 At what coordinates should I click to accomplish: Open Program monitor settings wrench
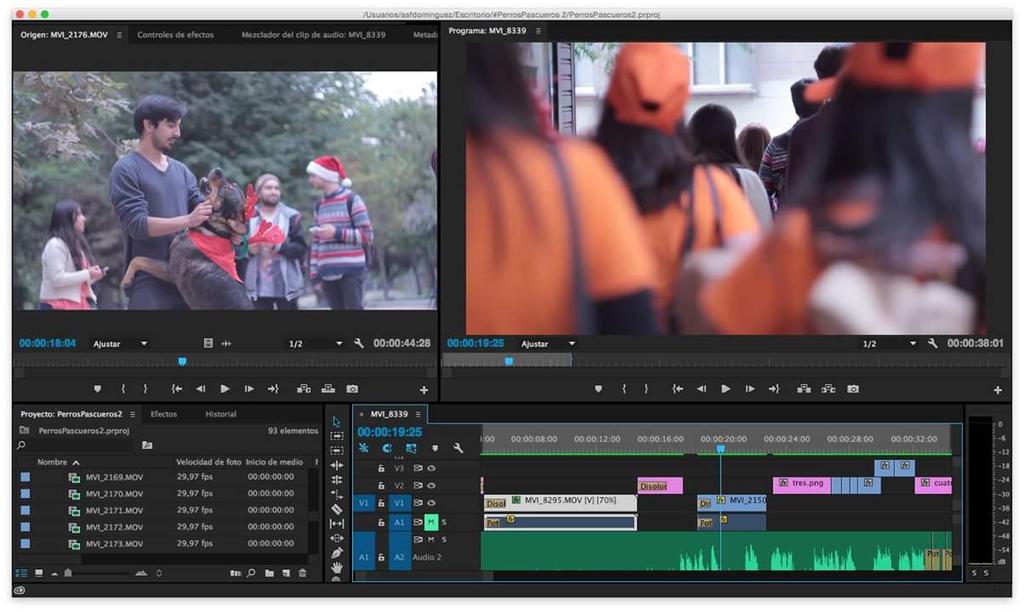pos(932,344)
